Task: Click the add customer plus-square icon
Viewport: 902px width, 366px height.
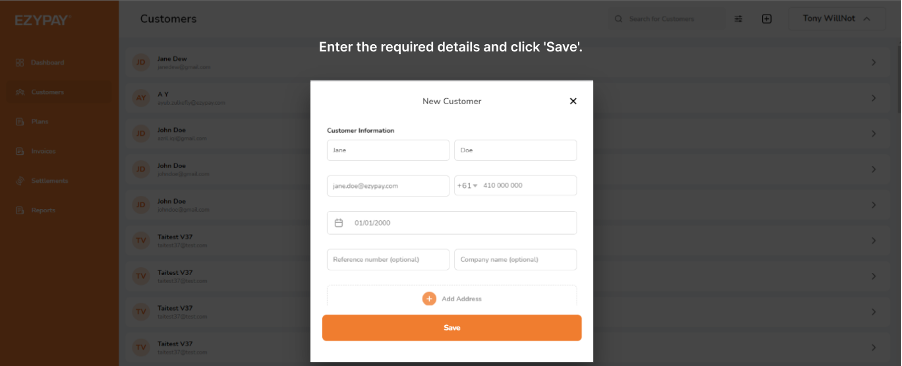Action: tap(767, 19)
